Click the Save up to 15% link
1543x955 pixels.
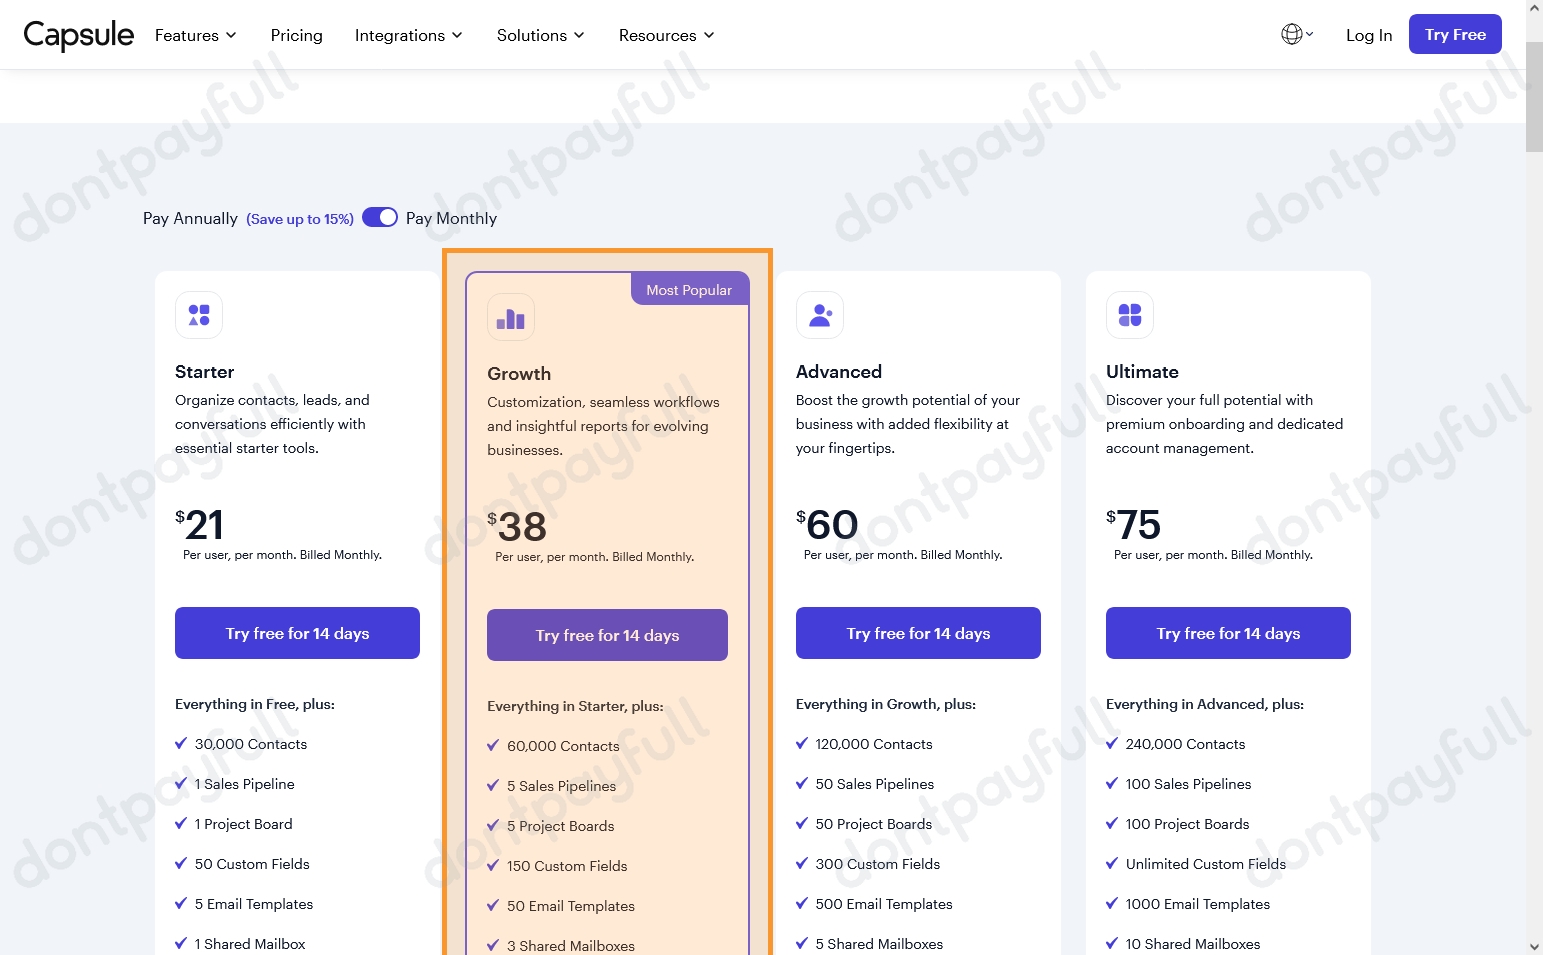(299, 218)
